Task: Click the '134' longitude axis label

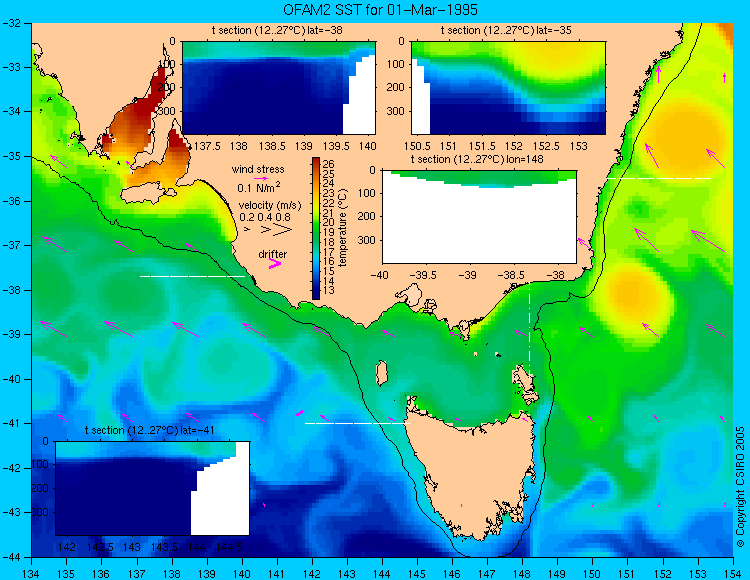Action: tap(32, 573)
